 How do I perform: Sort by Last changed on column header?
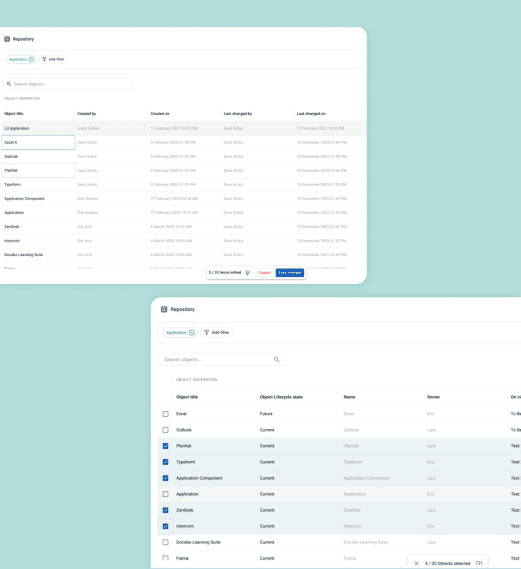311,114
